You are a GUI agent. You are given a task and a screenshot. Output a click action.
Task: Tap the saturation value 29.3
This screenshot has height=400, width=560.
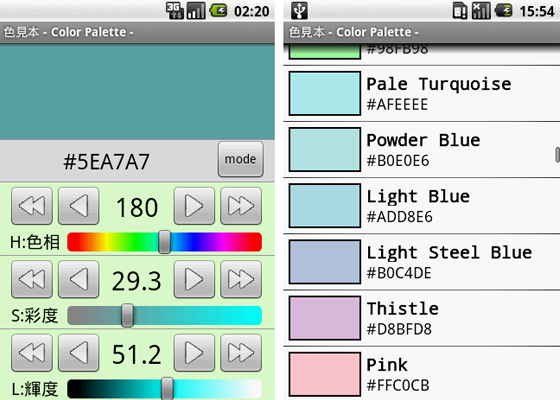[137, 281]
